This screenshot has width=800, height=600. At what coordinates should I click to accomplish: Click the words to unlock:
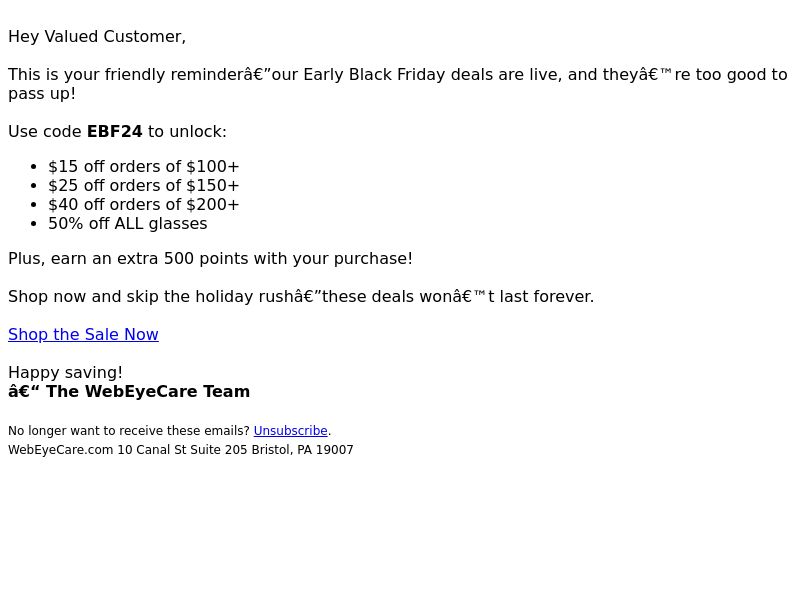[187, 132]
